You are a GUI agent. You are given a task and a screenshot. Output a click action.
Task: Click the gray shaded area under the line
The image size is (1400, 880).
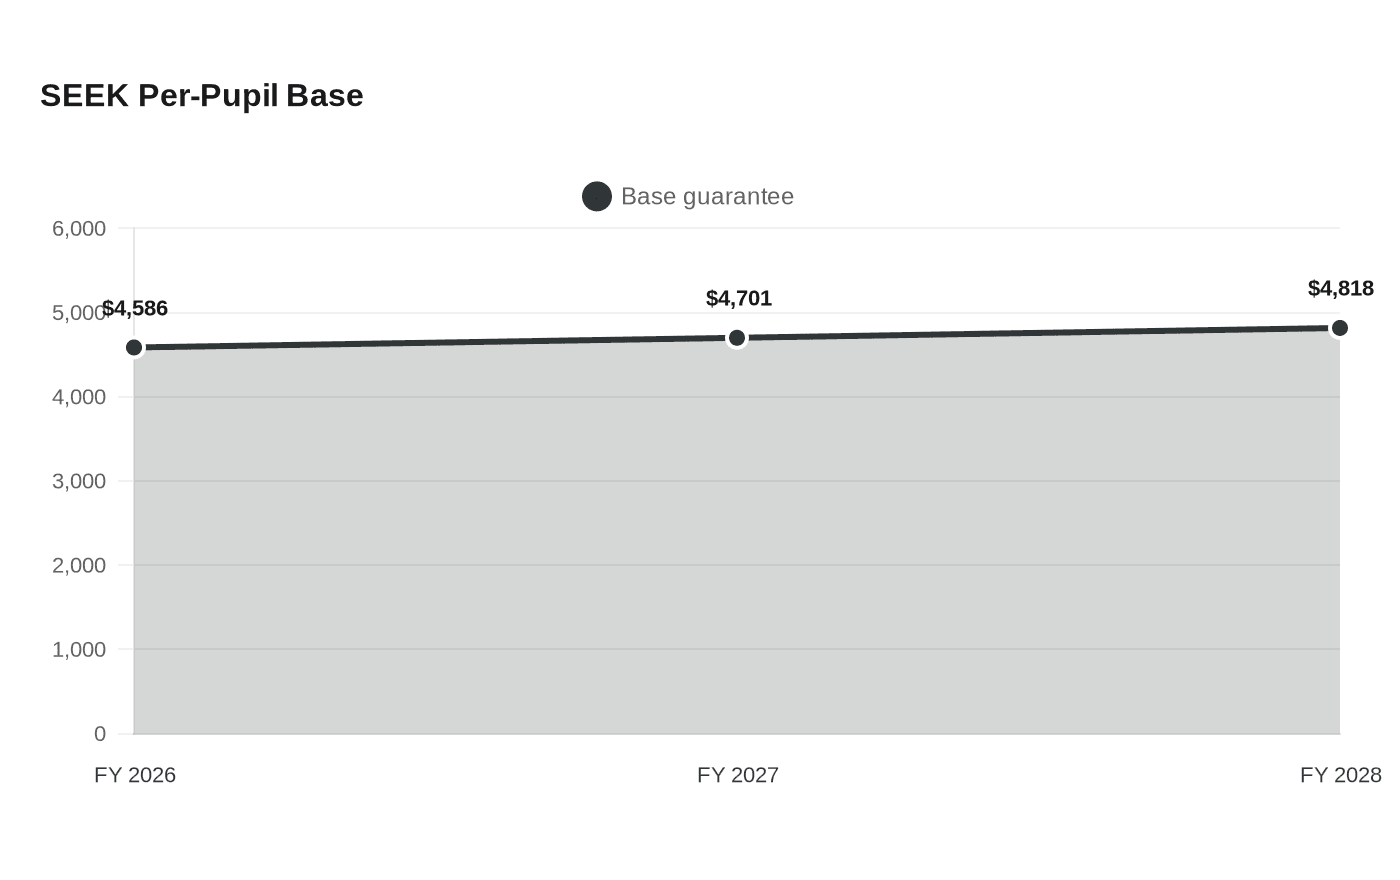click(x=737, y=540)
